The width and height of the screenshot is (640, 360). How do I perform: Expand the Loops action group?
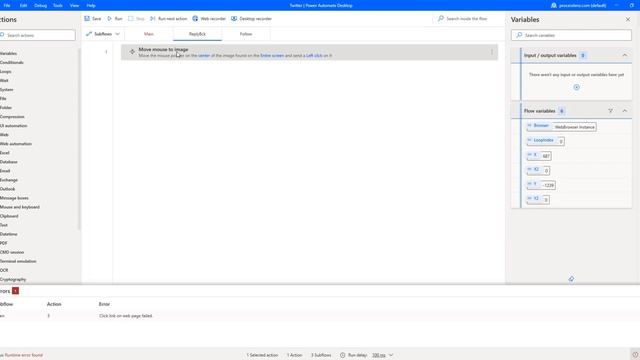(6, 71)
